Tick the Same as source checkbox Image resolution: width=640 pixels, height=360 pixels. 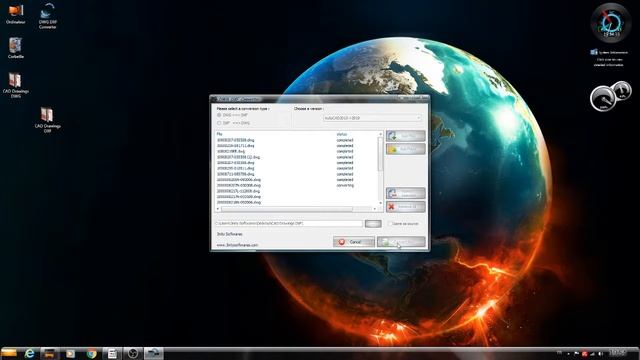pyautogui.click(x=390, y=224)
